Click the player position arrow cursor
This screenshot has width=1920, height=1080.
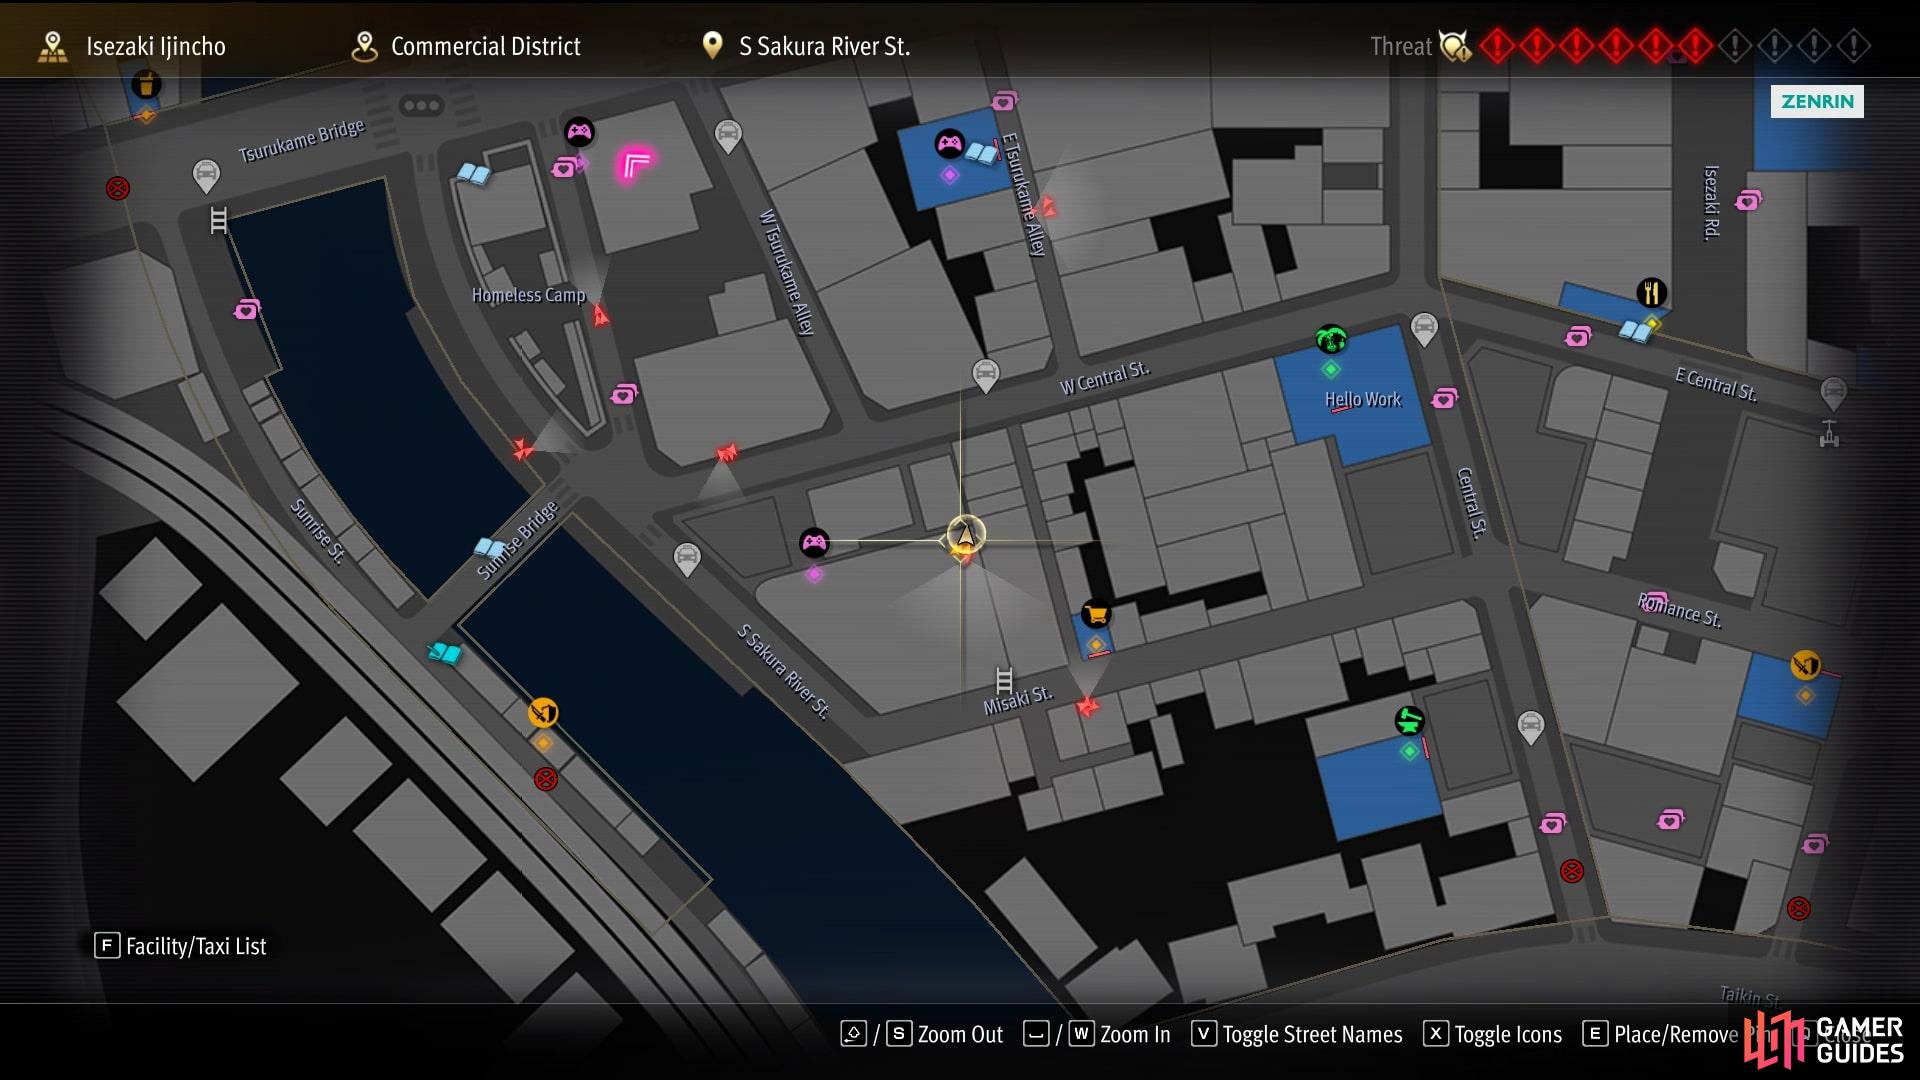coord(966,537)
